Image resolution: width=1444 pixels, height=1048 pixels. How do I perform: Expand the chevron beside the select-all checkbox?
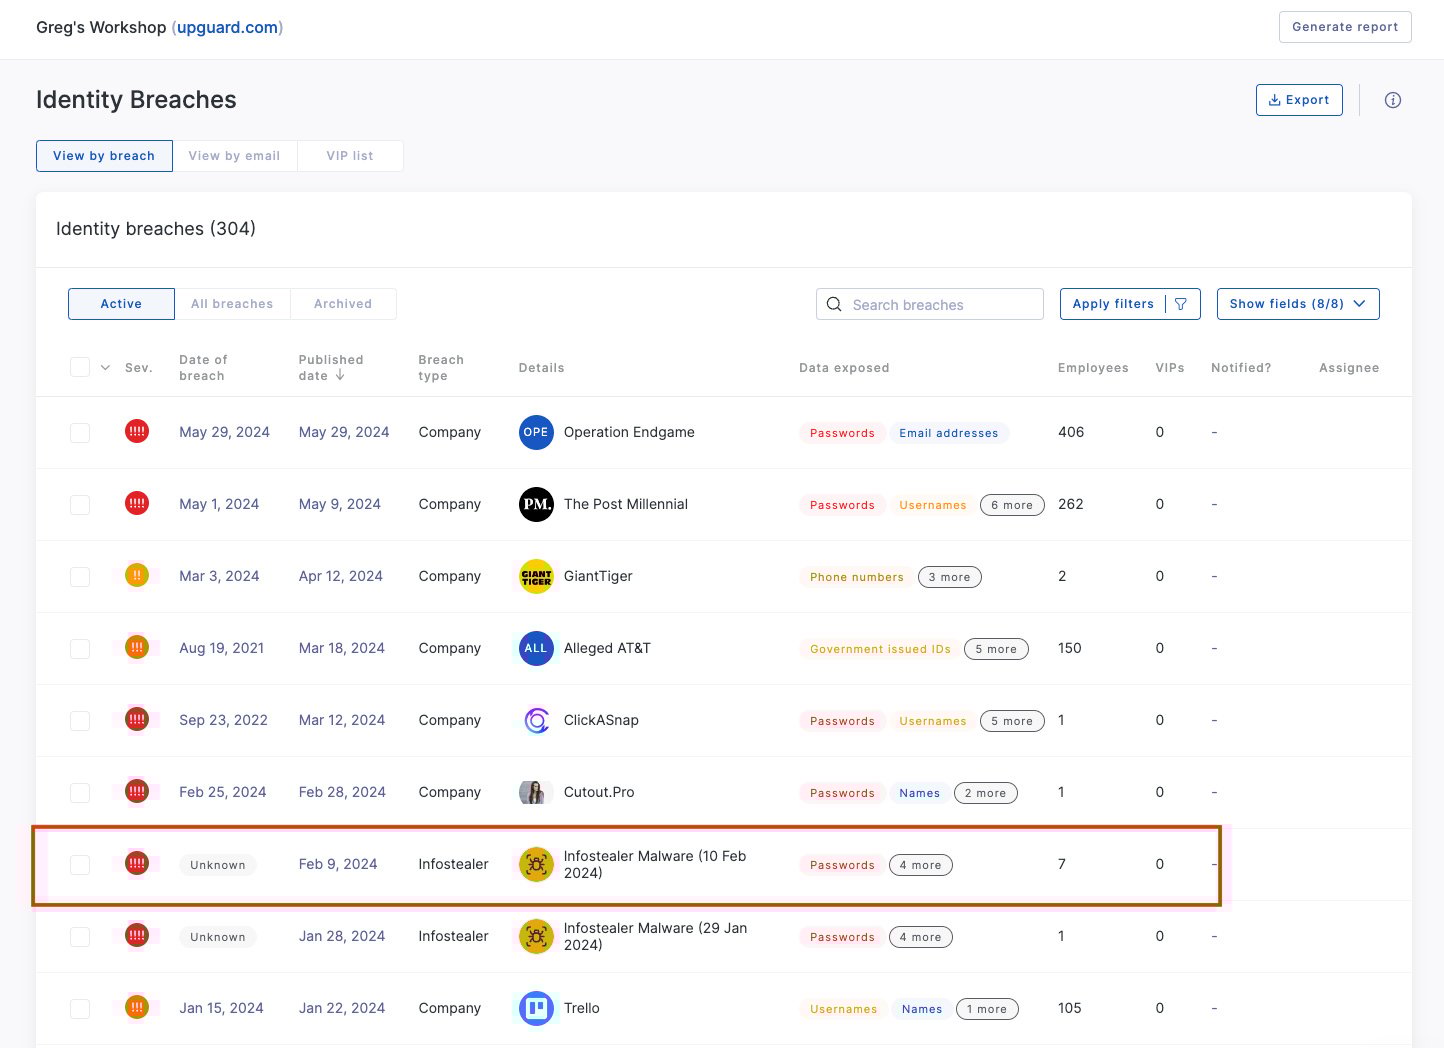pos(104,367)
